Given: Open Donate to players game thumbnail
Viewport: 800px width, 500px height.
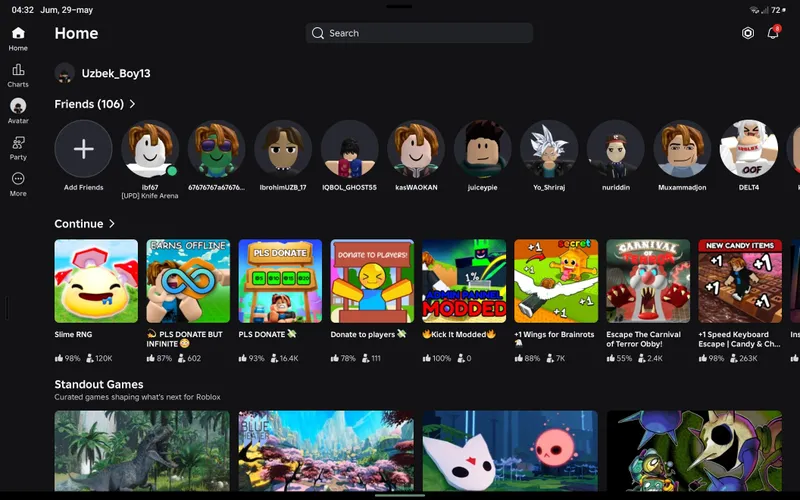Looking at the screenshot, I should click(x=372, y=281).
